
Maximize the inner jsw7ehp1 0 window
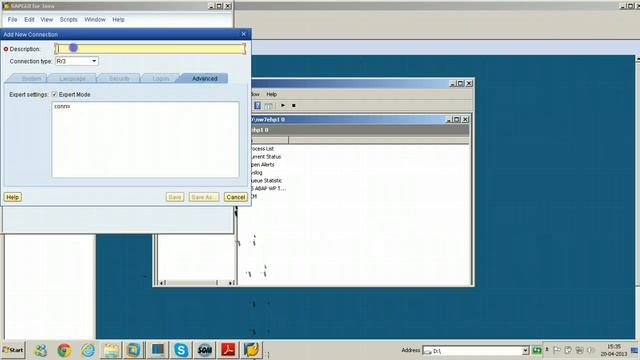tap(457, 119)
